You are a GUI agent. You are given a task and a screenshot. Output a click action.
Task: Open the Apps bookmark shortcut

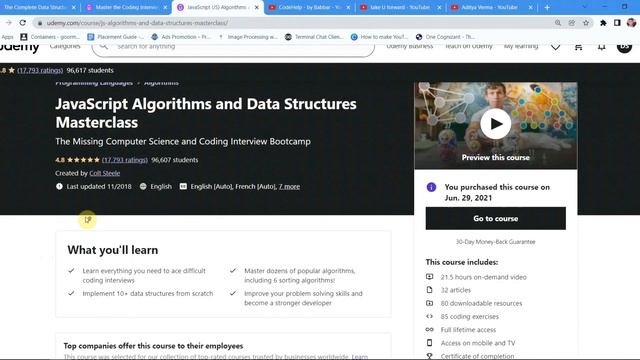point(7,37)
